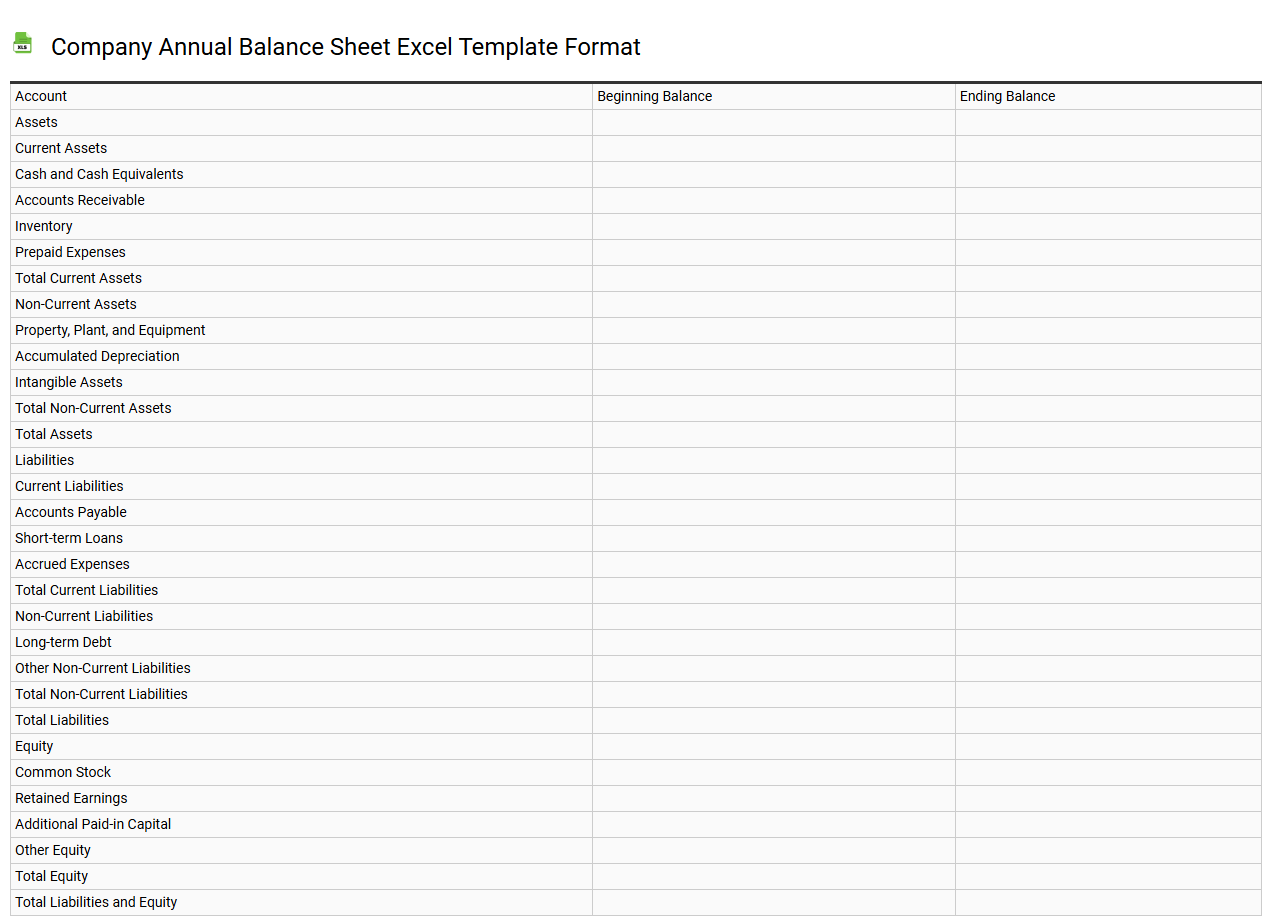1262x916 pixels.
Task: Select the Assets row label
Action: [36, 122]
